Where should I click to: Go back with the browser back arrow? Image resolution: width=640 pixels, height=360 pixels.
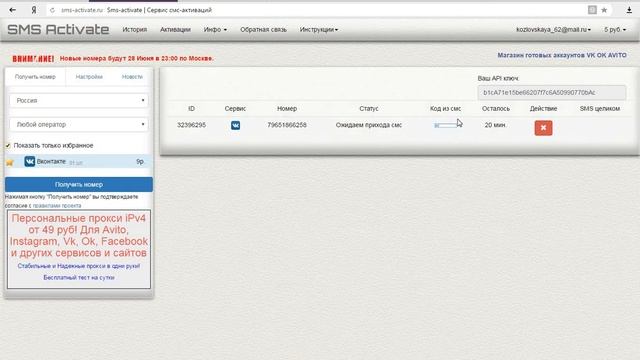[13, 10]
